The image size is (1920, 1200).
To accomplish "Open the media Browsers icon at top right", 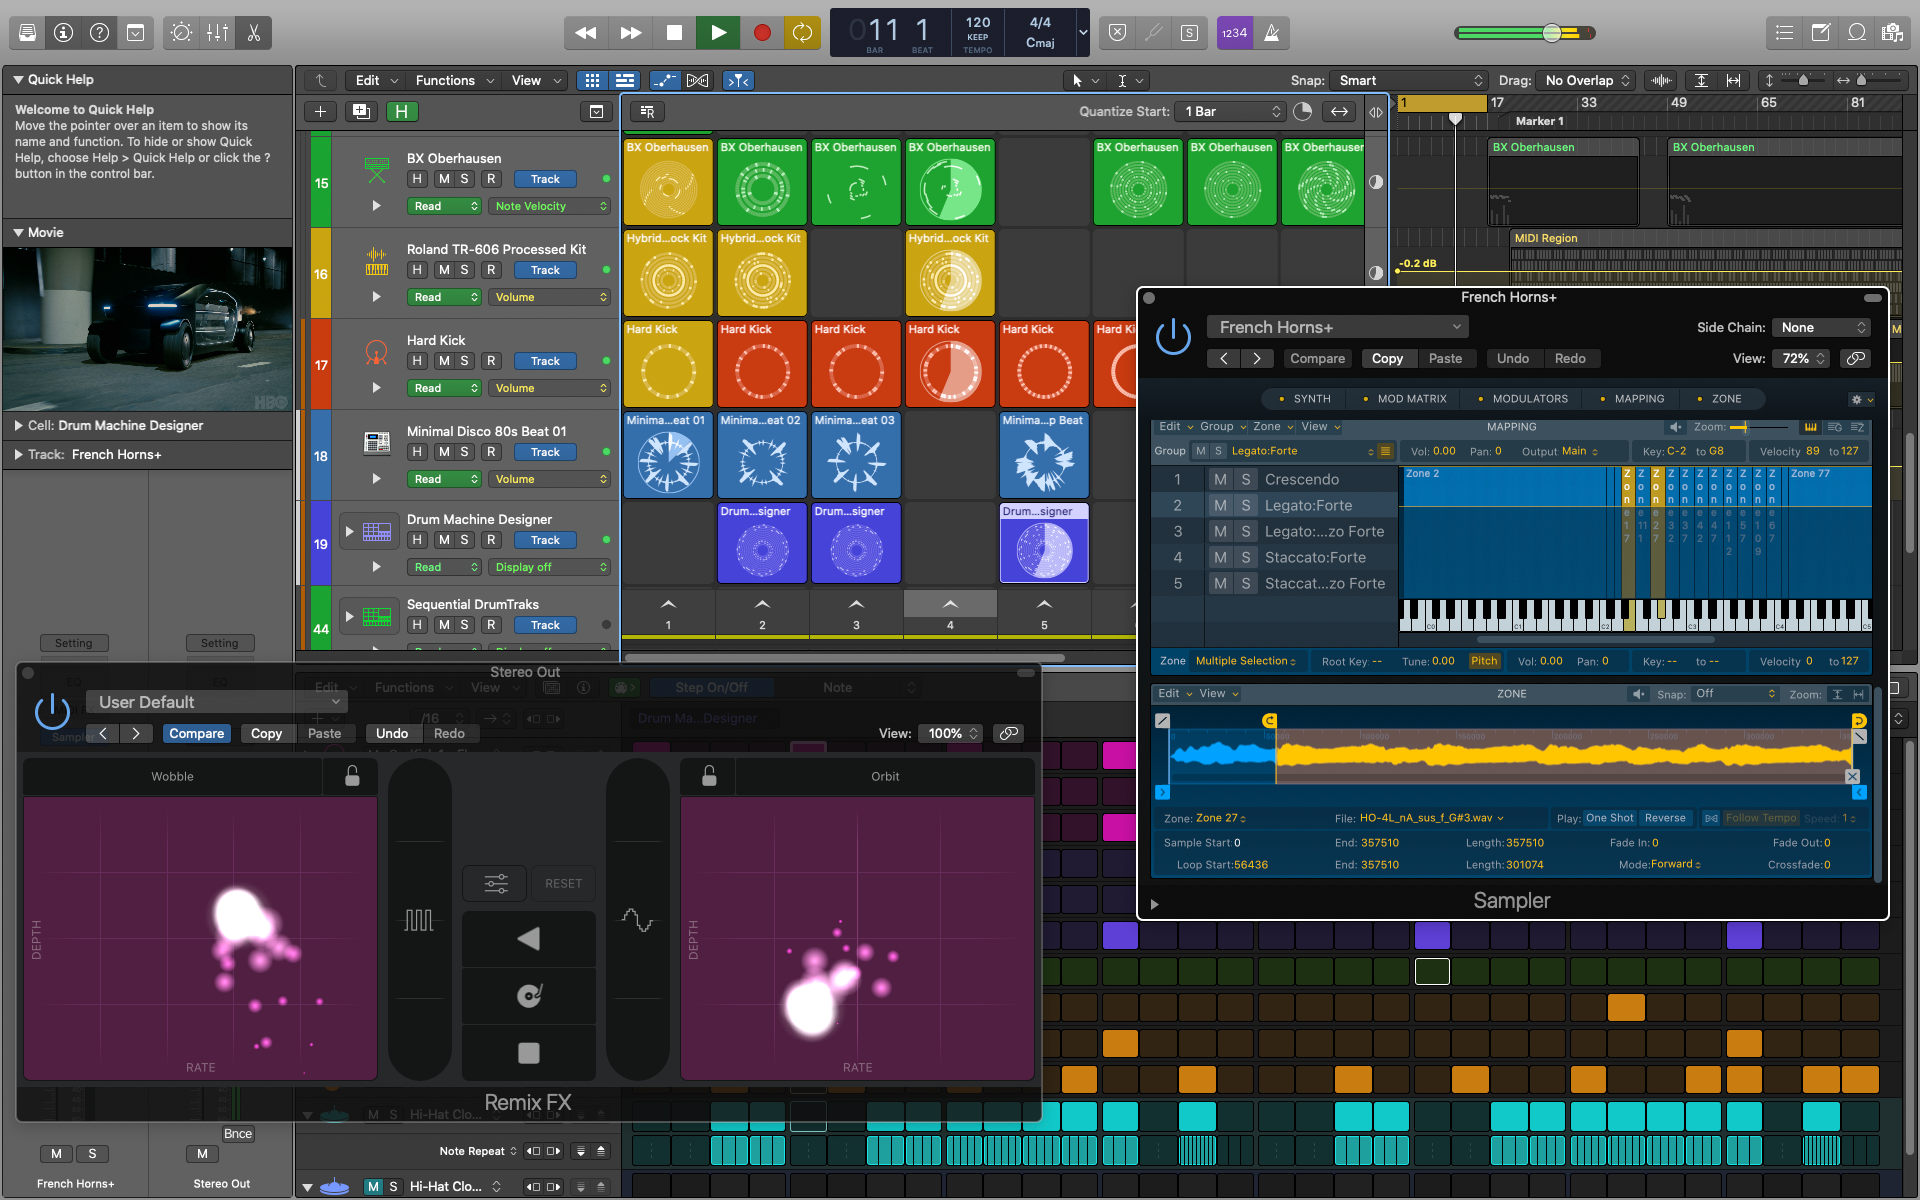I will click(1892, 33).
